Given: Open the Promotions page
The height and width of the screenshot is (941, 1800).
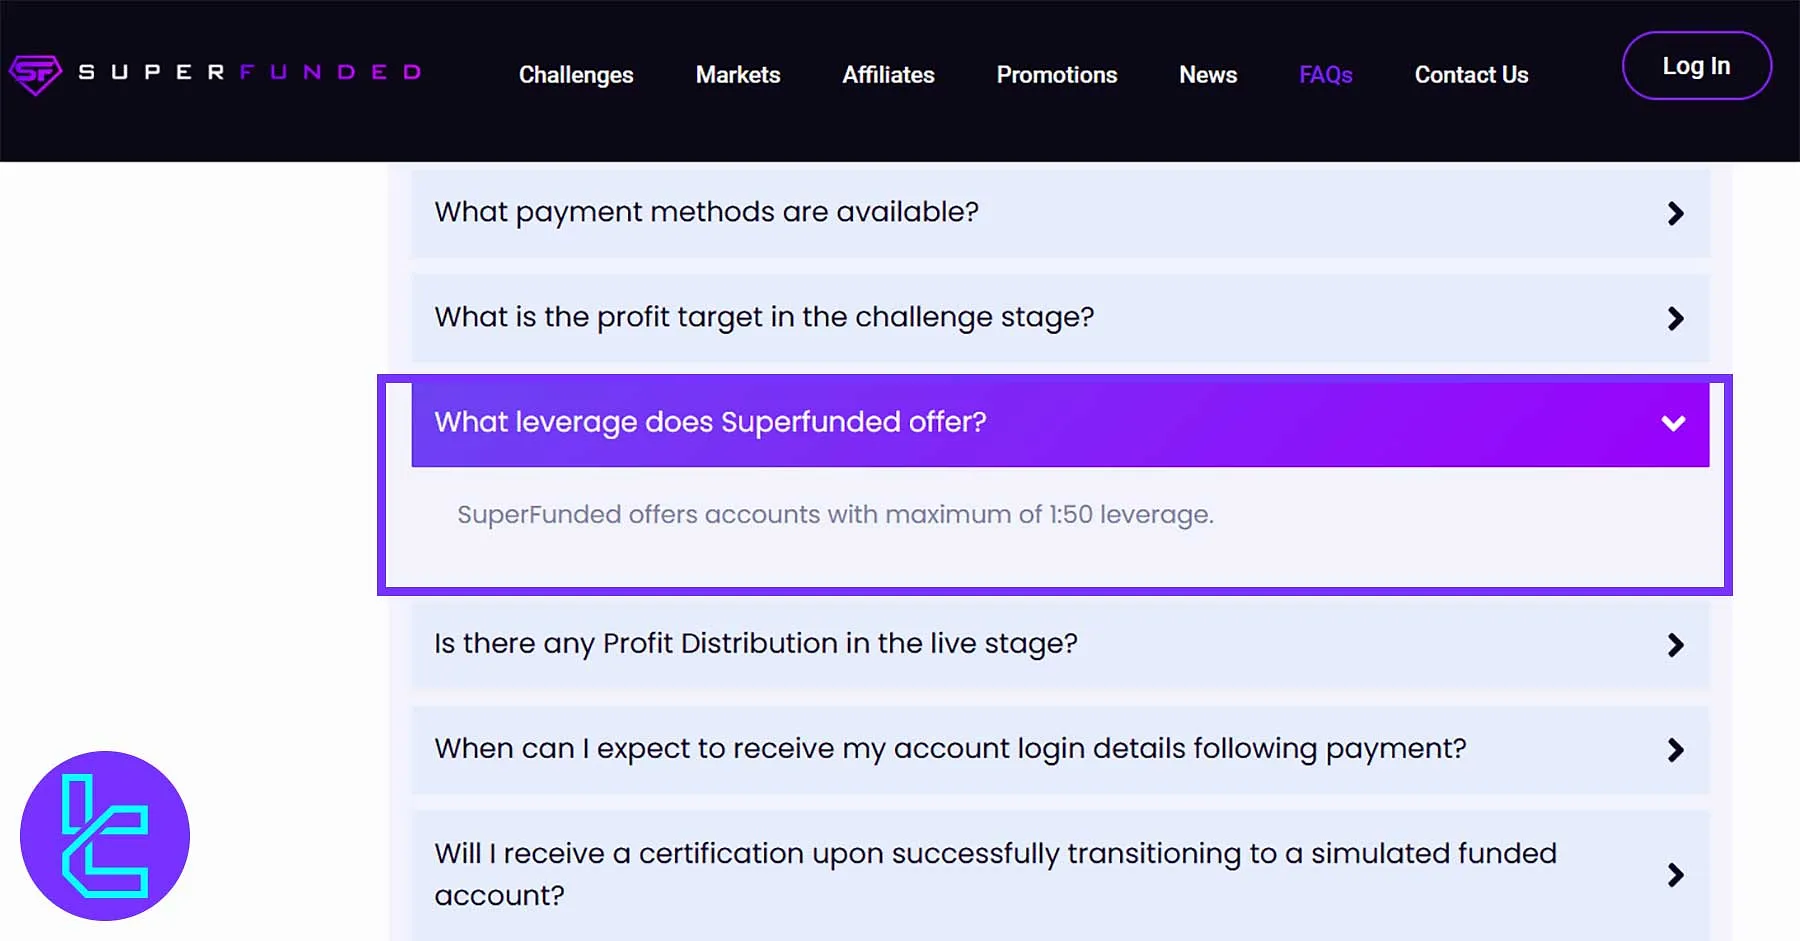Looking at the screenshot, I should coord(1056,75).
